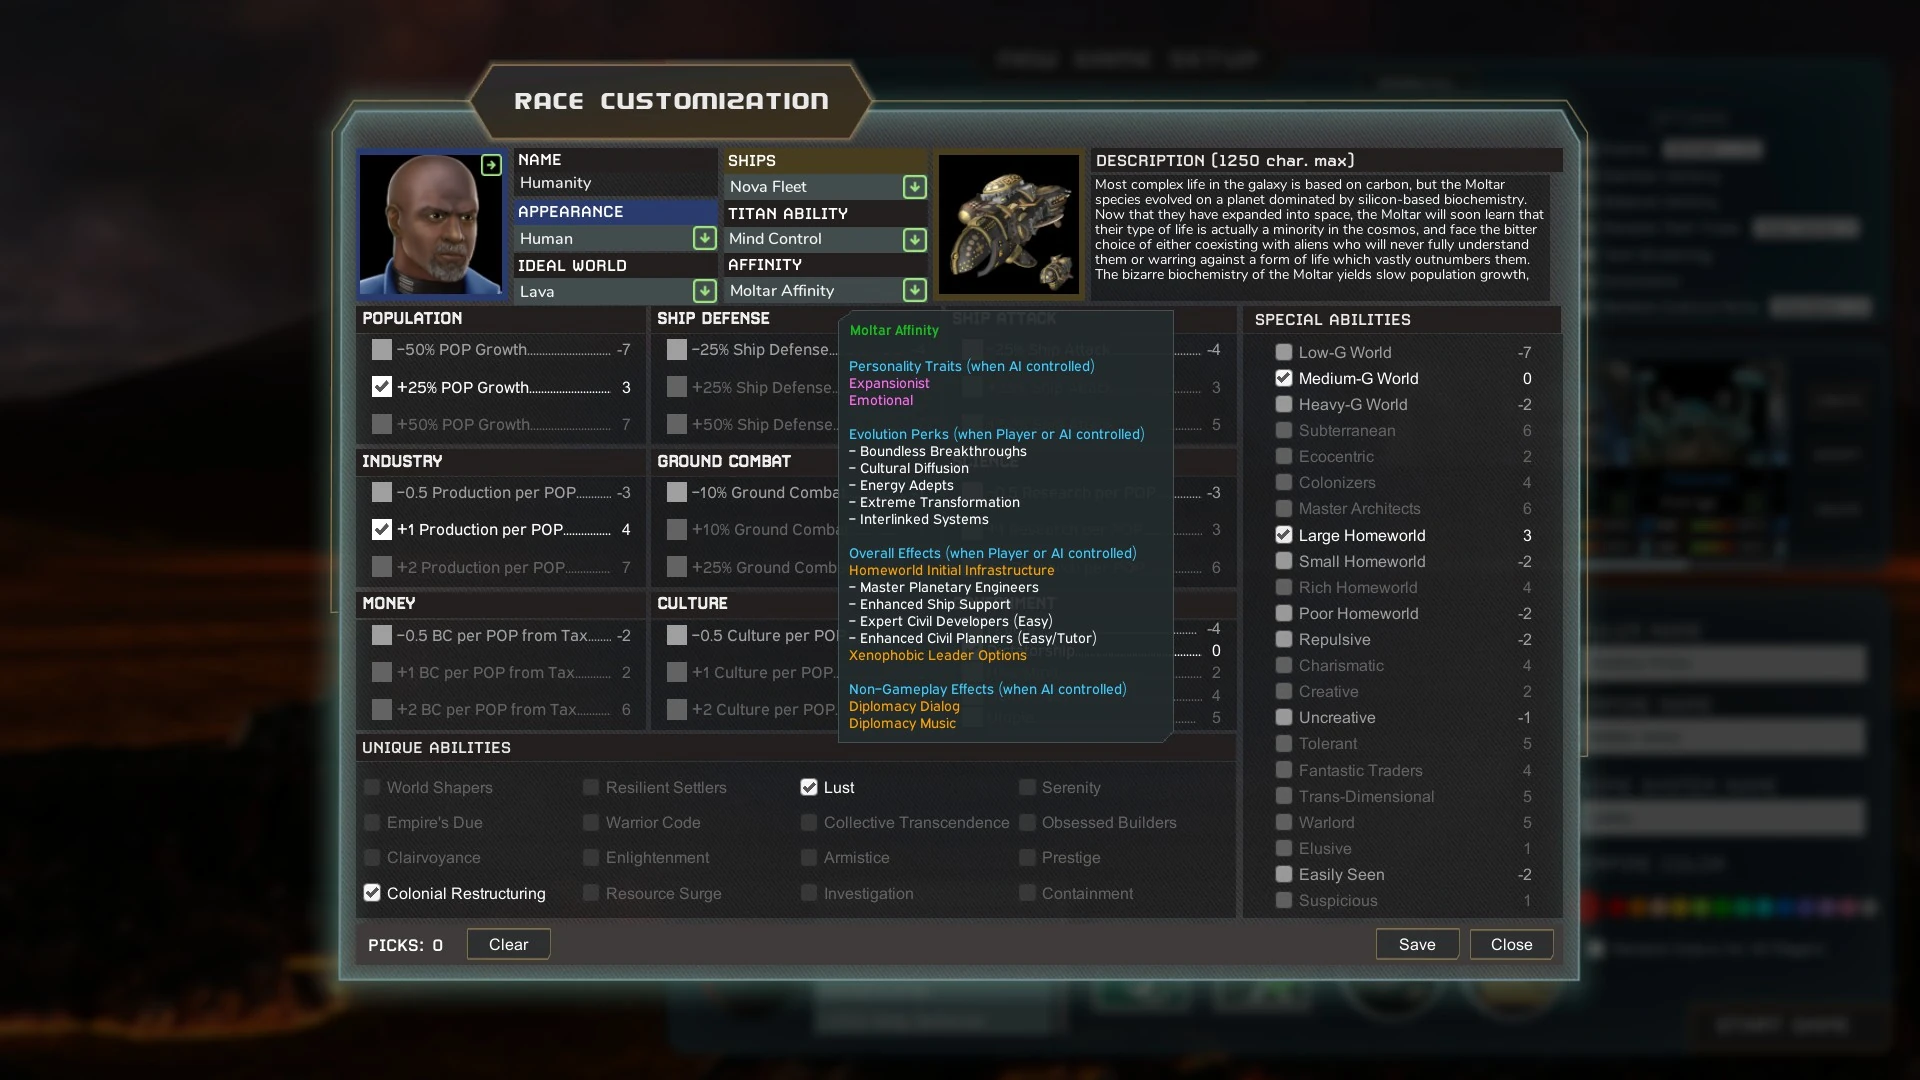Toggle the Lust unique ability
The width and height of the screenshot is (1920, 1080).
point(809,788)
